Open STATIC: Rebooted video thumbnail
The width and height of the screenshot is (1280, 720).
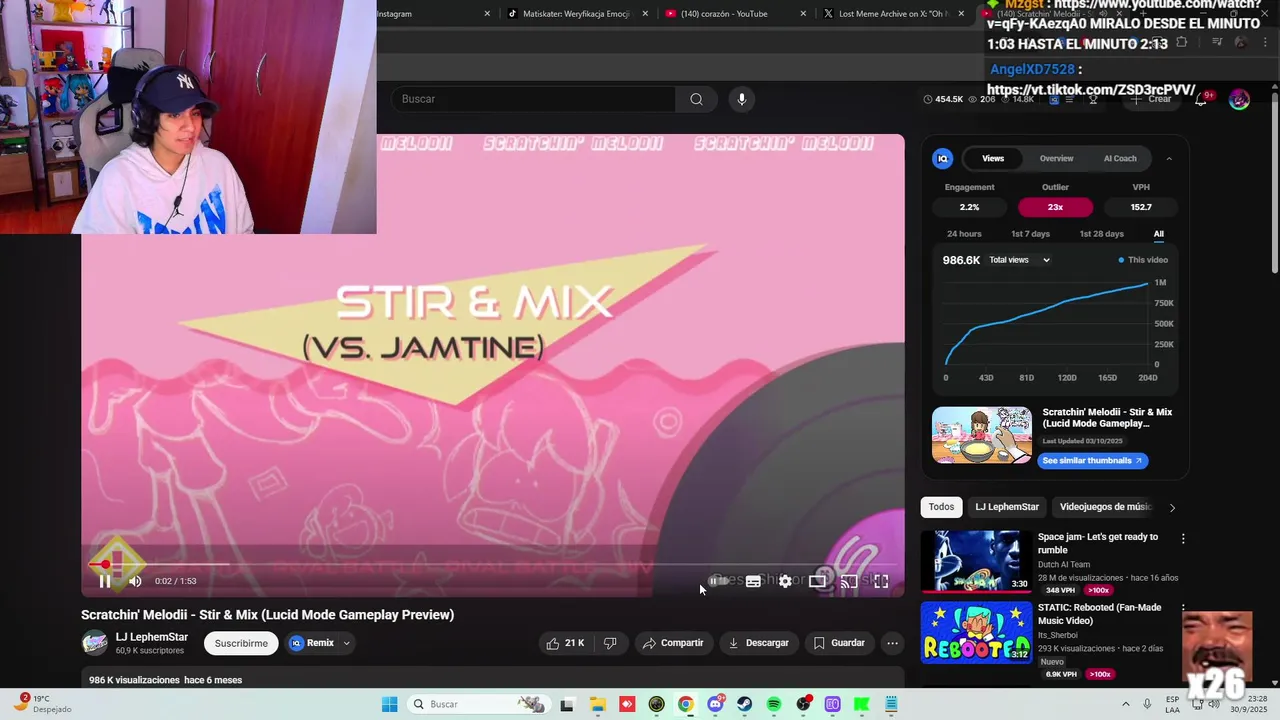976,632
